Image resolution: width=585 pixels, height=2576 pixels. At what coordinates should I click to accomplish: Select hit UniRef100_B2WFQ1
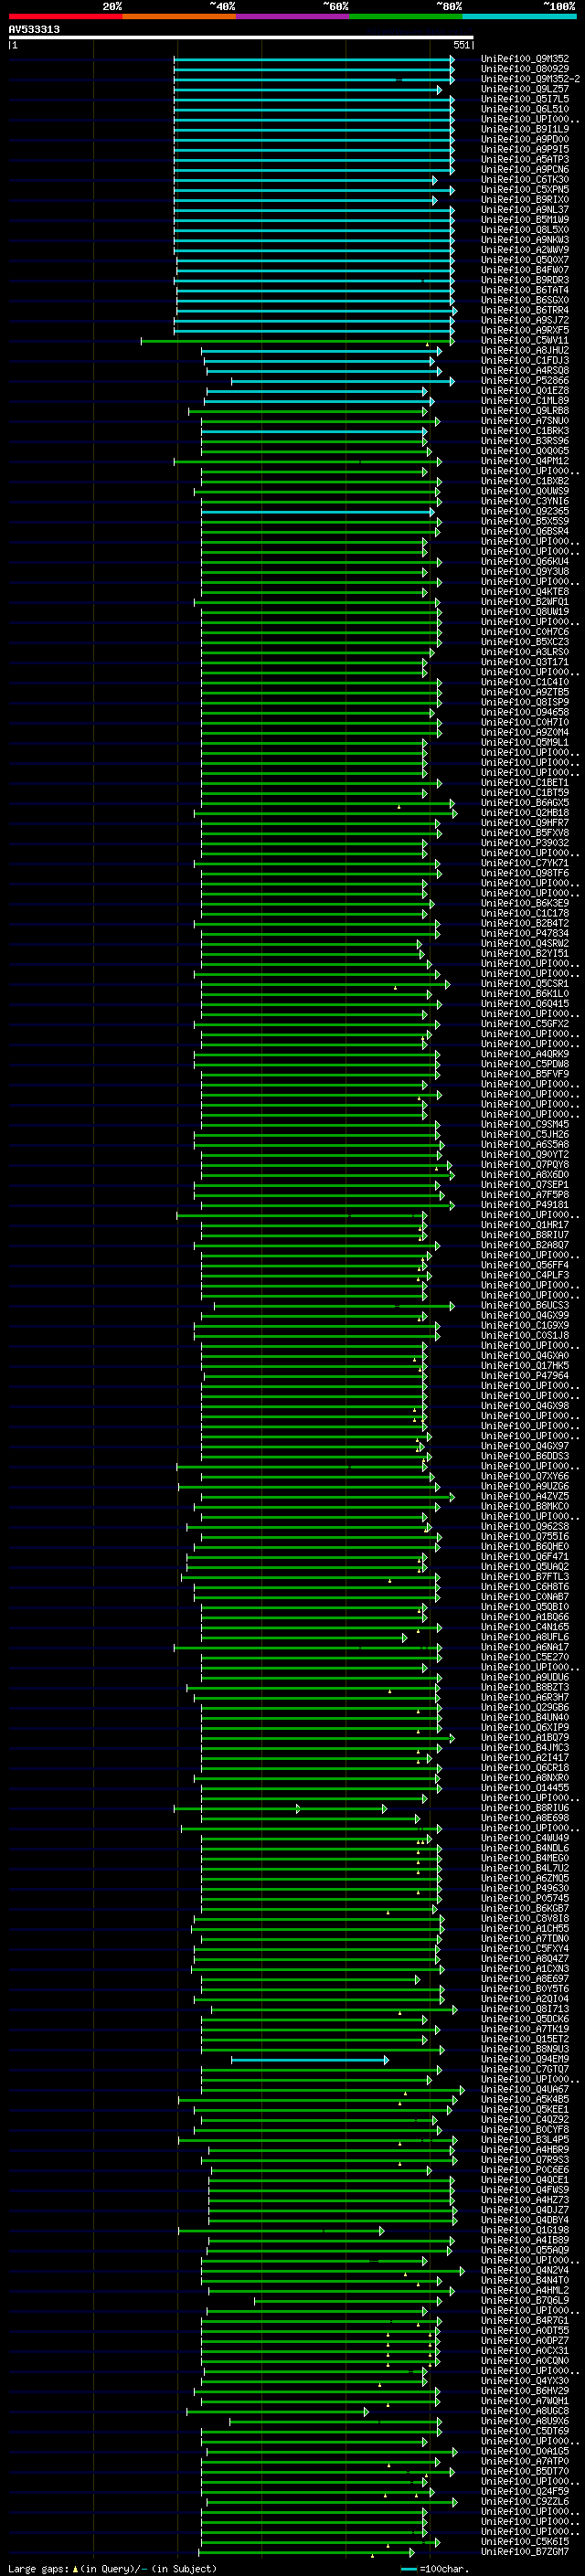(x=525, y=602)
